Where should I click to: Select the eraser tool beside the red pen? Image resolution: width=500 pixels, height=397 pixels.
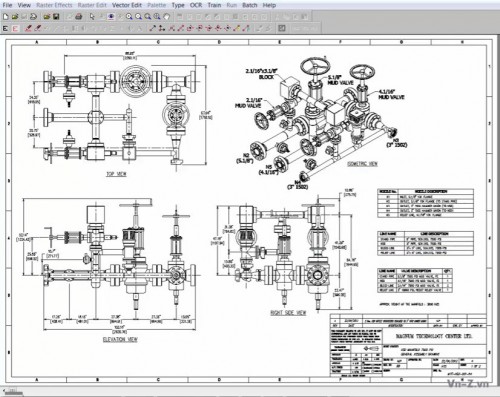(x=38, y=29)
